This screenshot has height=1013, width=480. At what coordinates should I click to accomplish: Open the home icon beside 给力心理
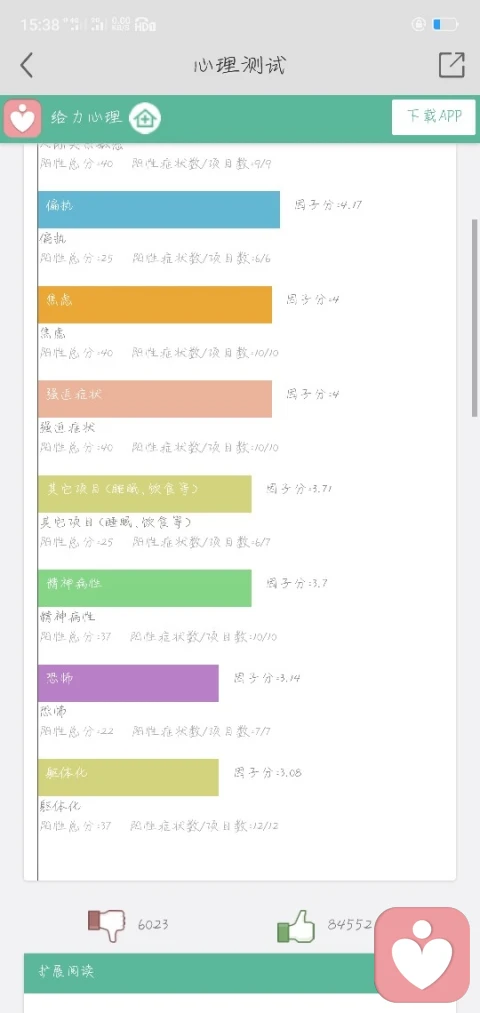point(145,118)
